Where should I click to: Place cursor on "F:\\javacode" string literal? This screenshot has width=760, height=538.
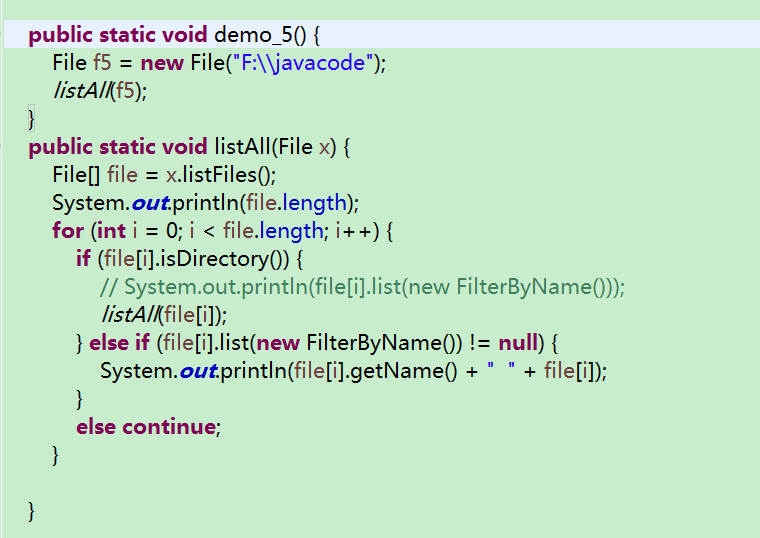303,63
